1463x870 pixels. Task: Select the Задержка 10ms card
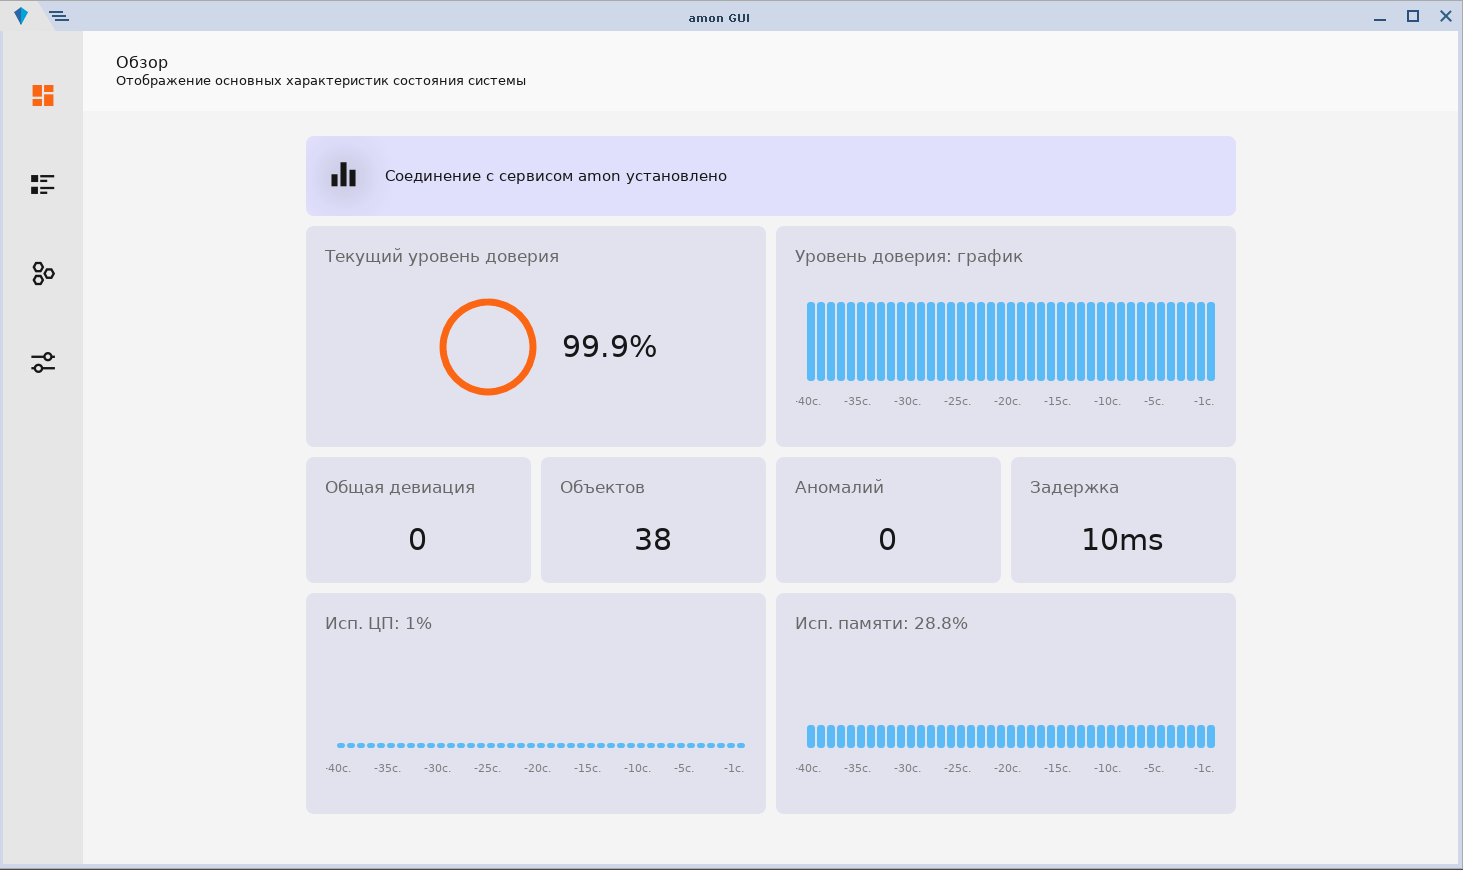(x=1123, y=520)
